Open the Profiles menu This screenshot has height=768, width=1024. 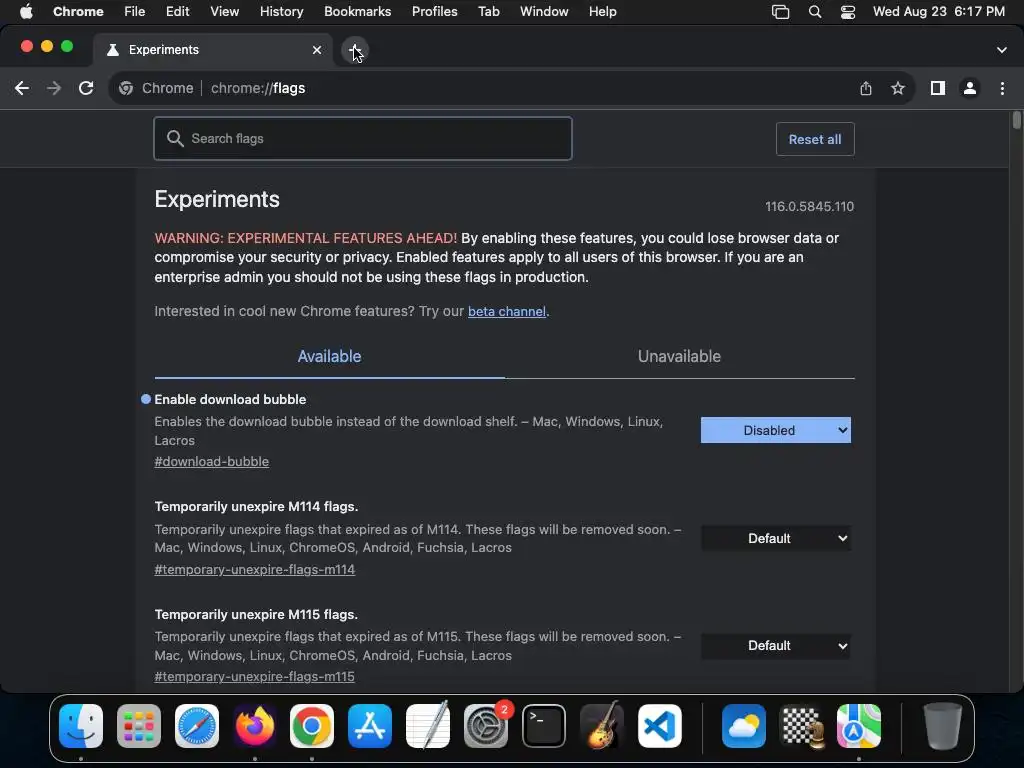click(434, 12)
